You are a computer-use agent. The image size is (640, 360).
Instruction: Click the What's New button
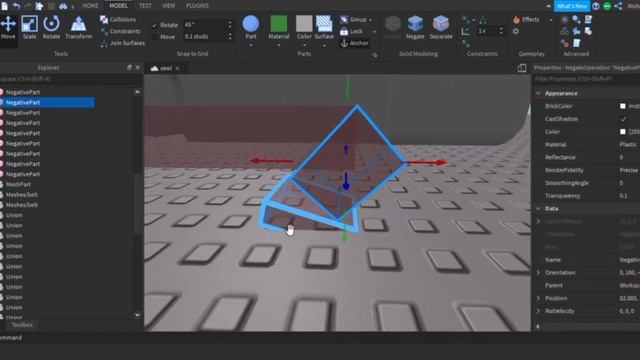[572, 6]
